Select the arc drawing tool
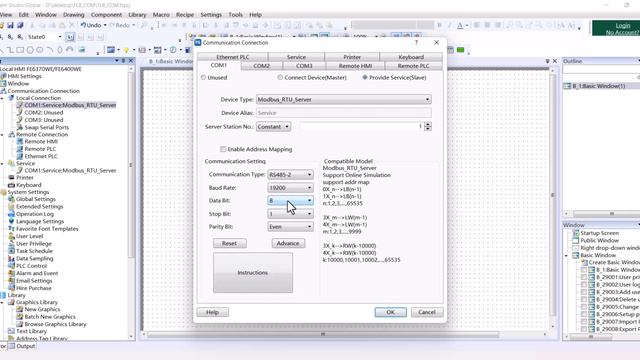The height and width of the screenshot is (360, 640). point(50,50)
